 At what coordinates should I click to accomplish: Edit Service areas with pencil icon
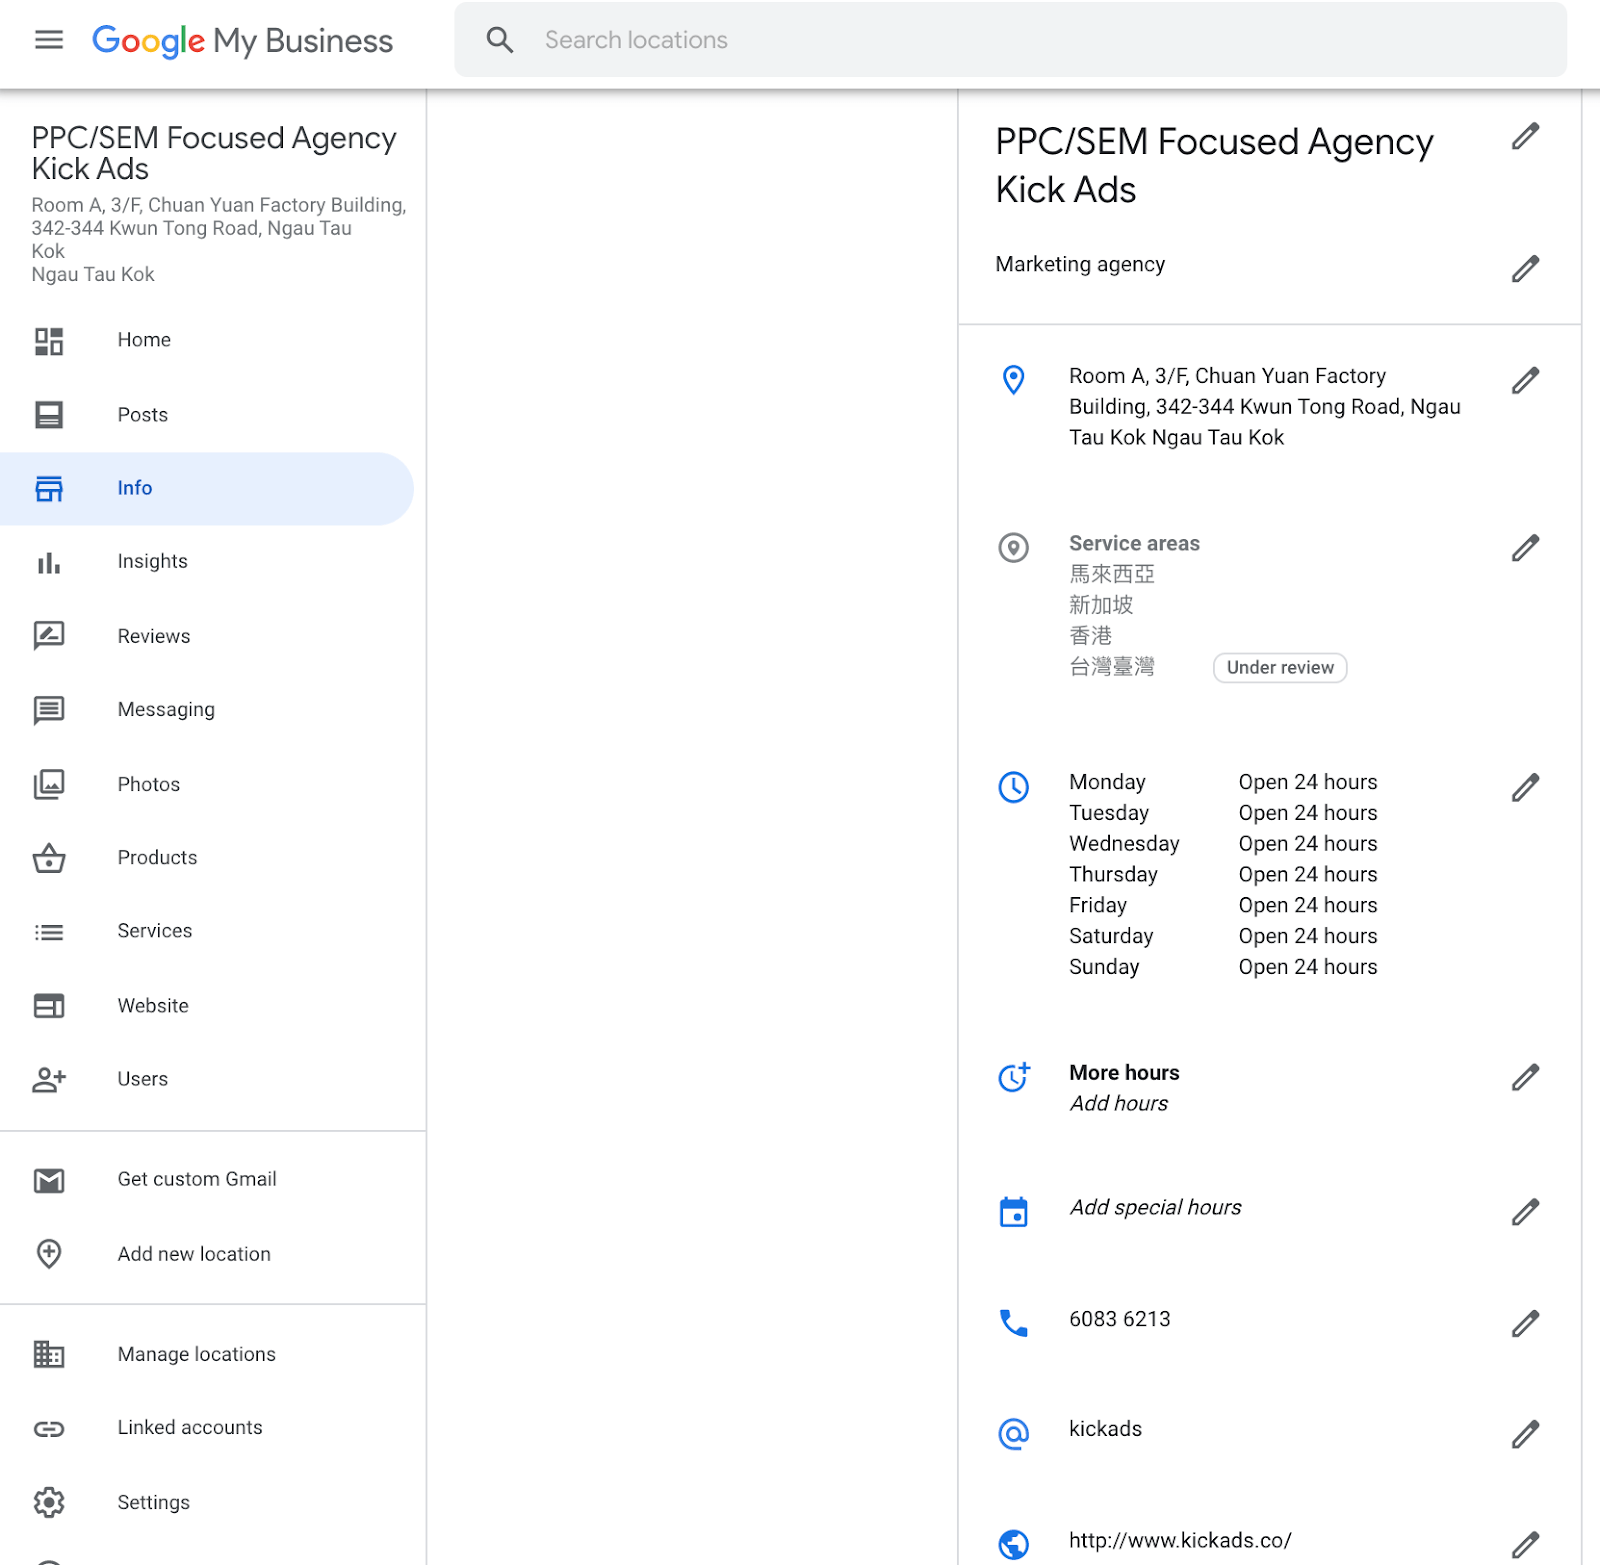click(1525, 547)
